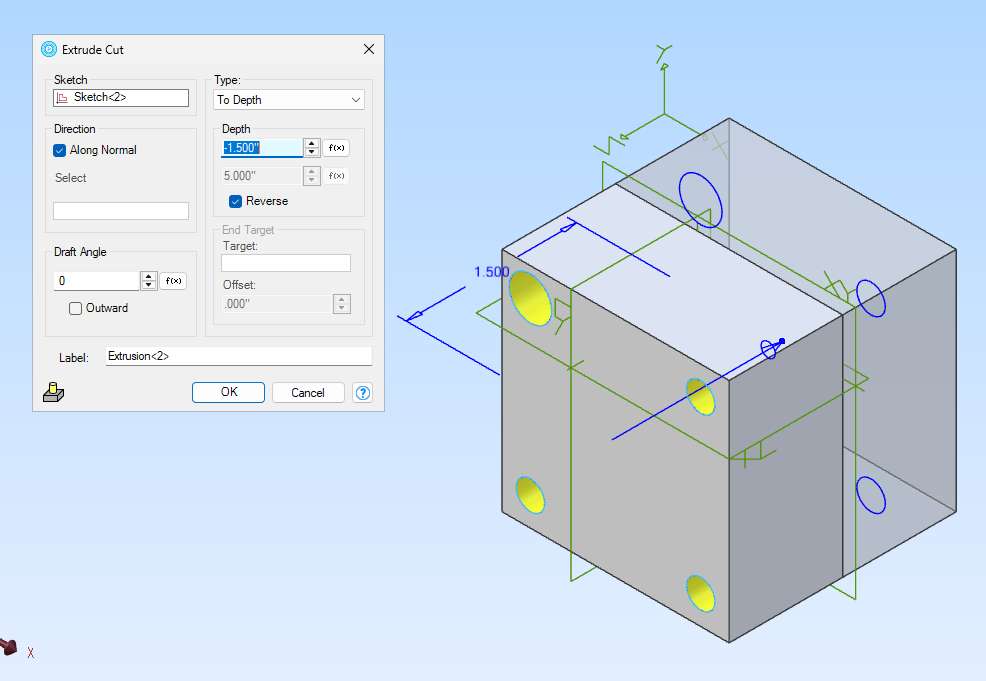Viewport: 986px width, 681px height.
Task: Click the Cancel button
Action: tap(308, 392)
